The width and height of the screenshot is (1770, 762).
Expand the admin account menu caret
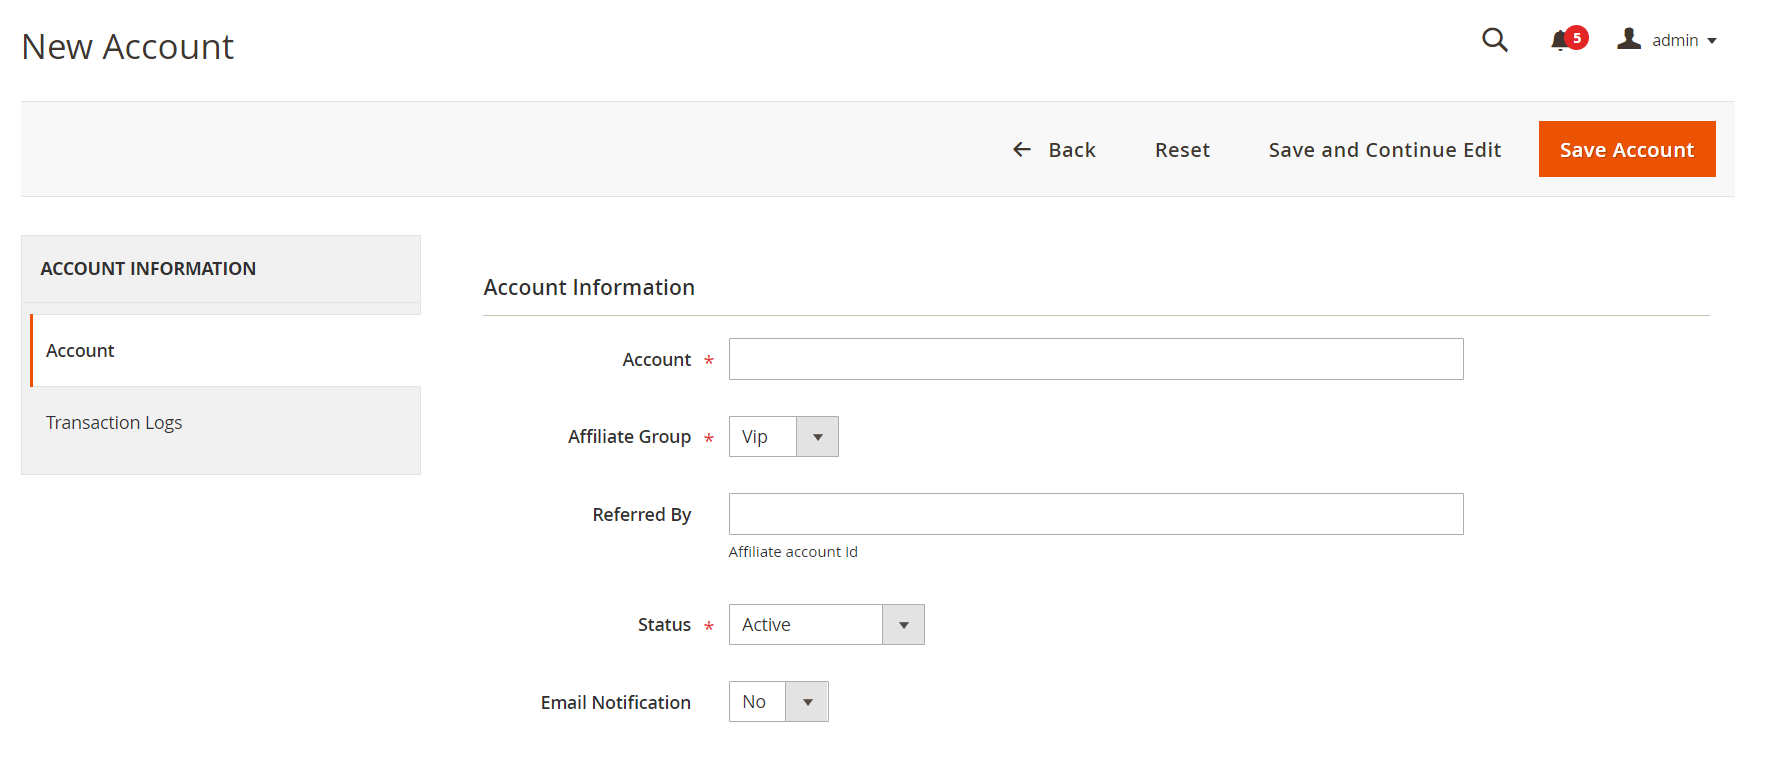pyautogui.click(x=1712, y=41)
